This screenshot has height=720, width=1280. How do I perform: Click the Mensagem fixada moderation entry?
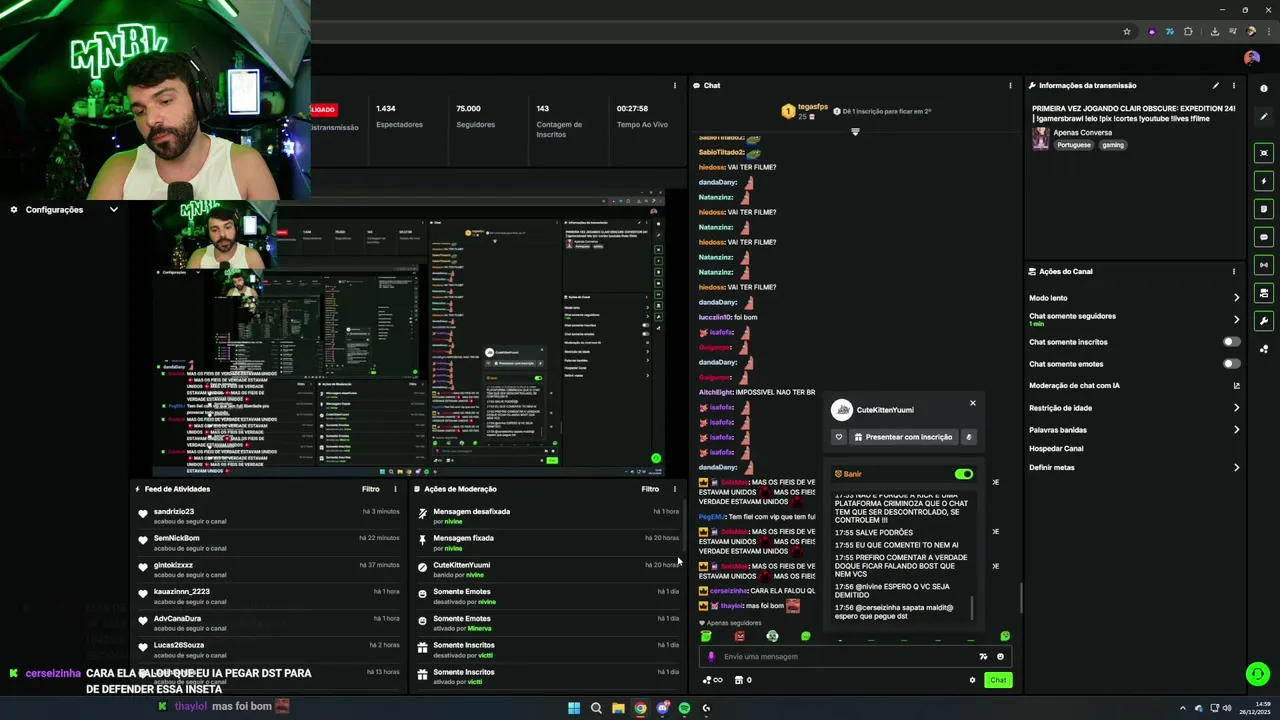click(548, 543)
